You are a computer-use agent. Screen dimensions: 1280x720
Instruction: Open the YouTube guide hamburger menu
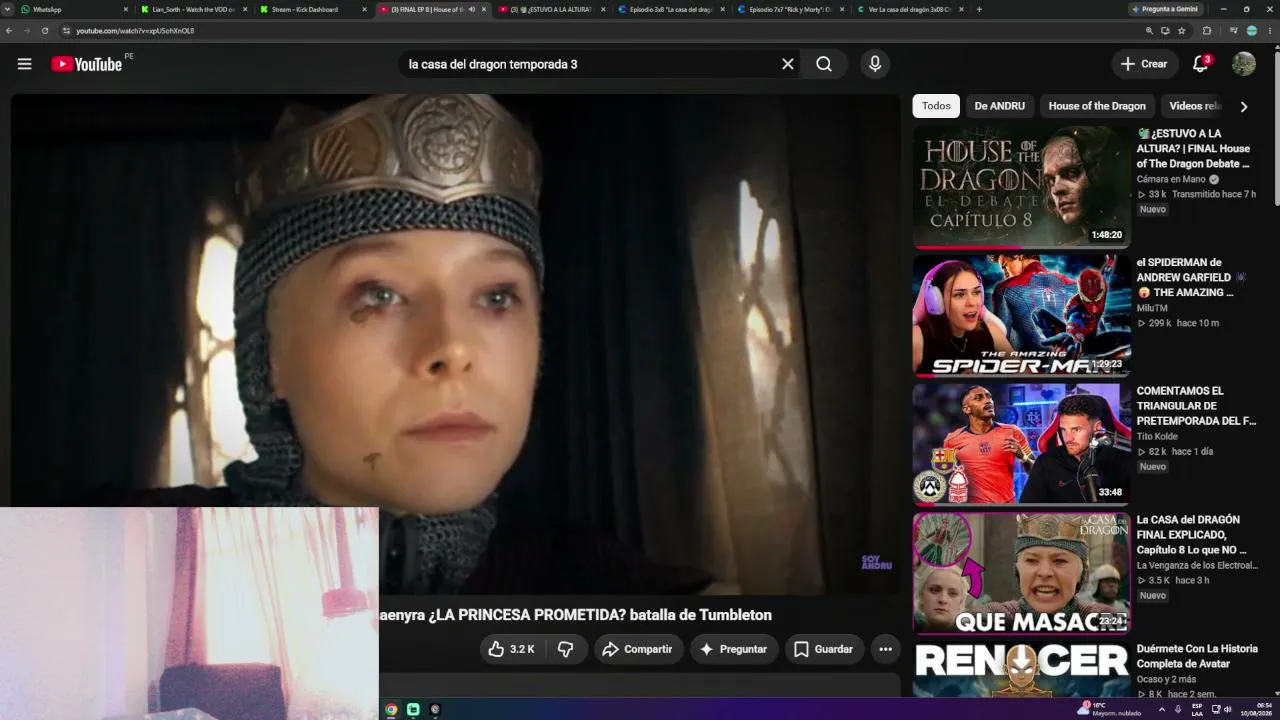tap(24, 64)
